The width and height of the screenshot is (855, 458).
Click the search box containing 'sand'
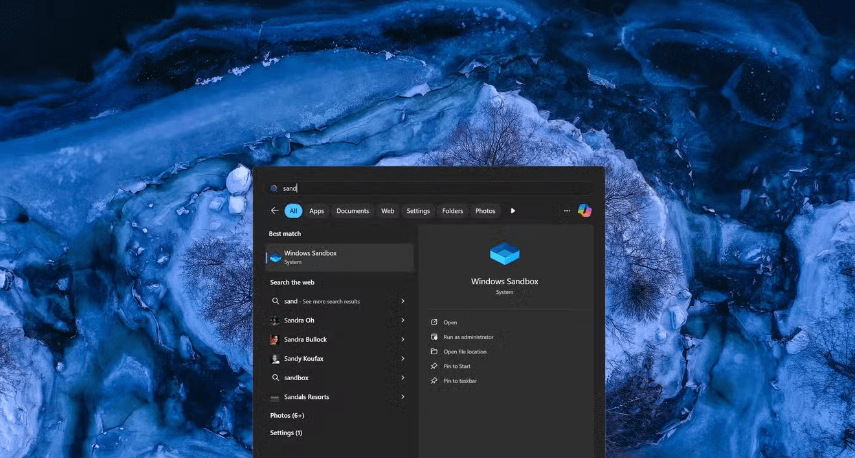429,188
